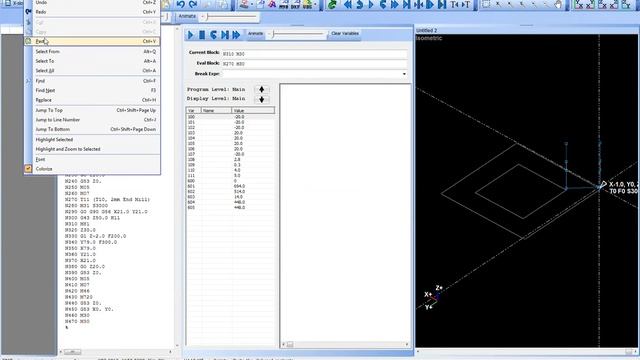Click the debugger reset curved-arrow icon
The width and height of the screenshot is (640, 360).
tap(213, 35)
